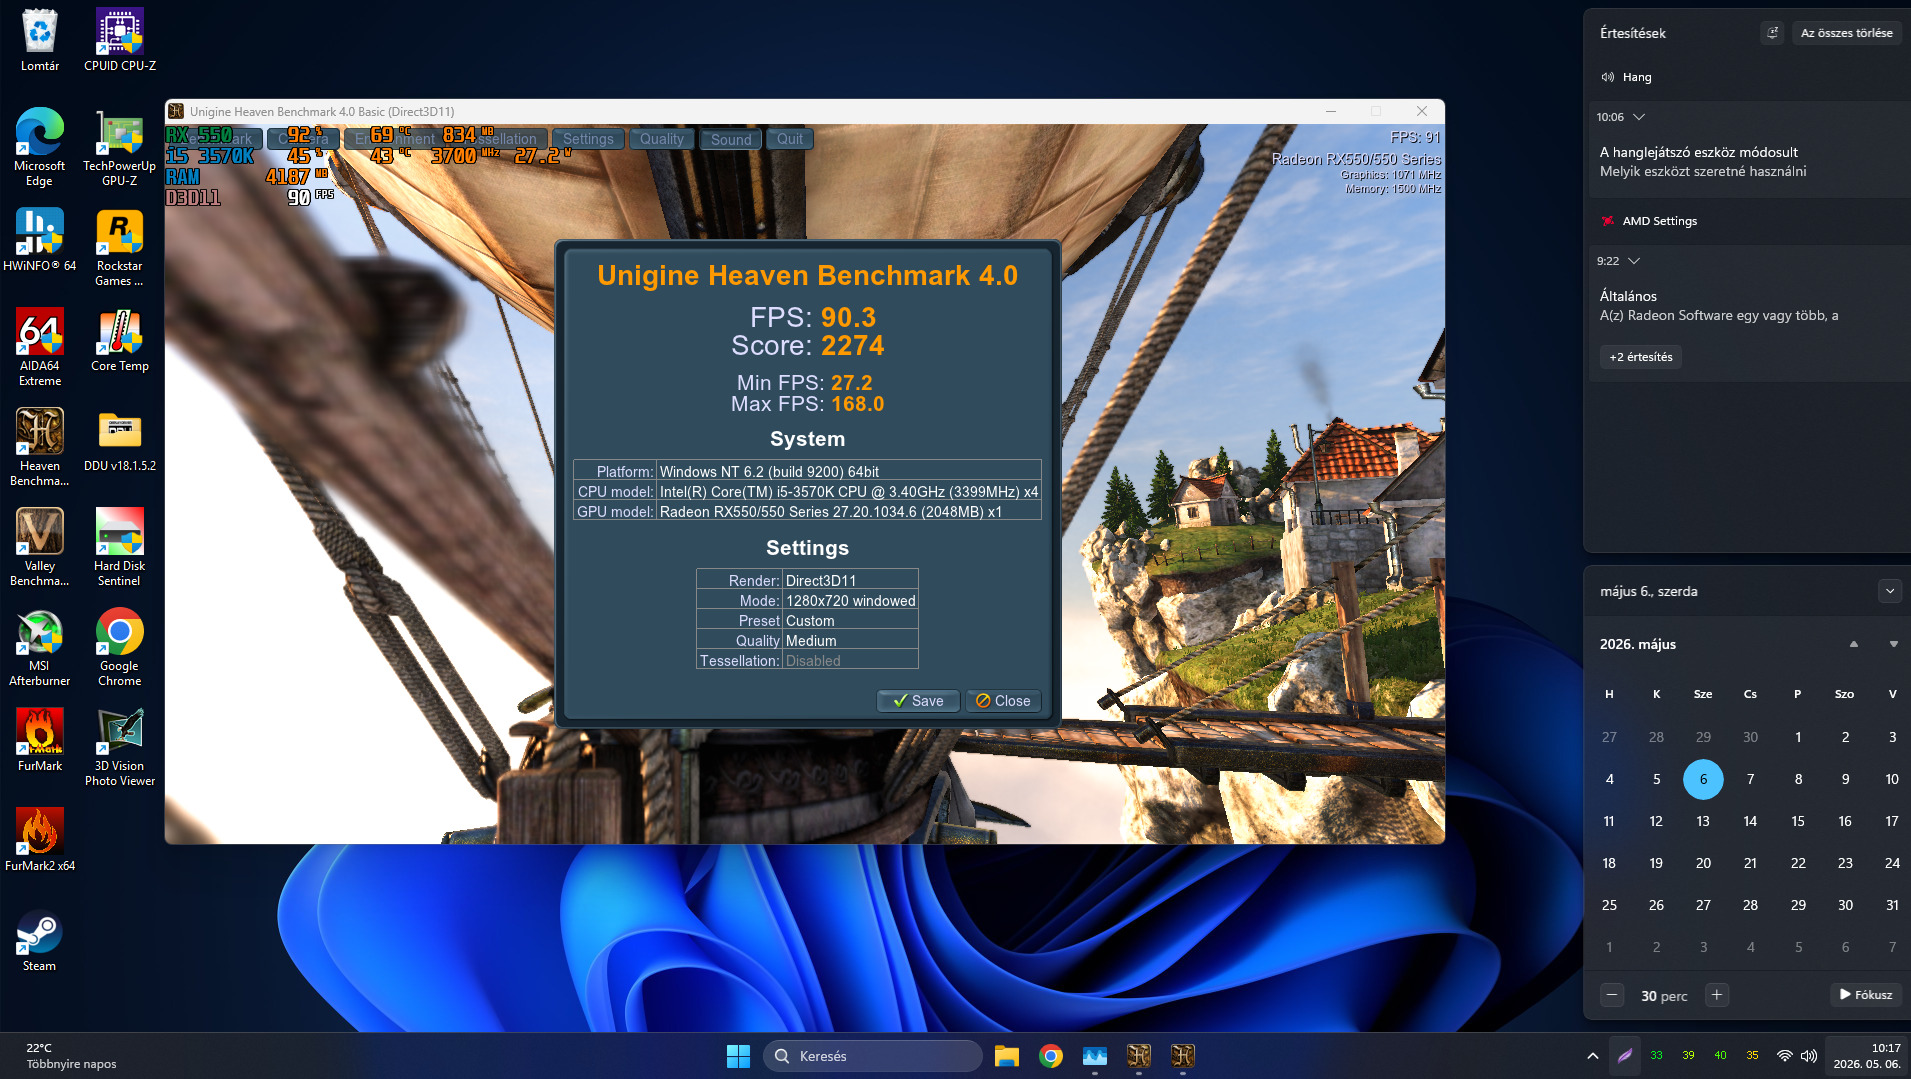This screenshot has width=1911, height=1079.
Task: Toggle the do-not-disturb icon in notifications header
Action: [1772, 33]
